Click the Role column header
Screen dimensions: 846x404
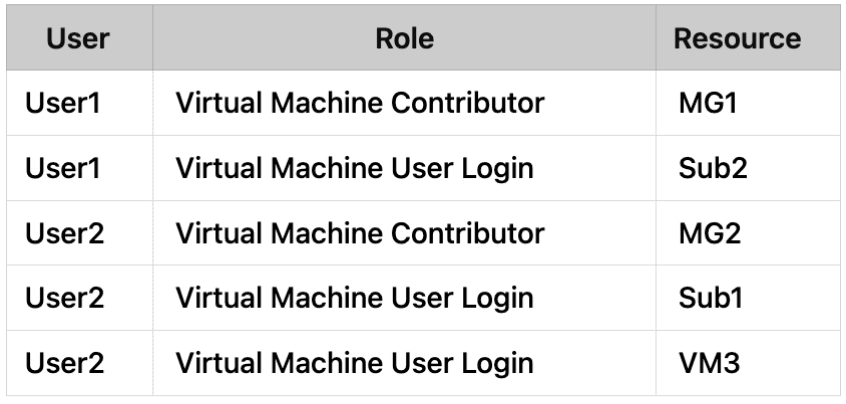(406, 38)
